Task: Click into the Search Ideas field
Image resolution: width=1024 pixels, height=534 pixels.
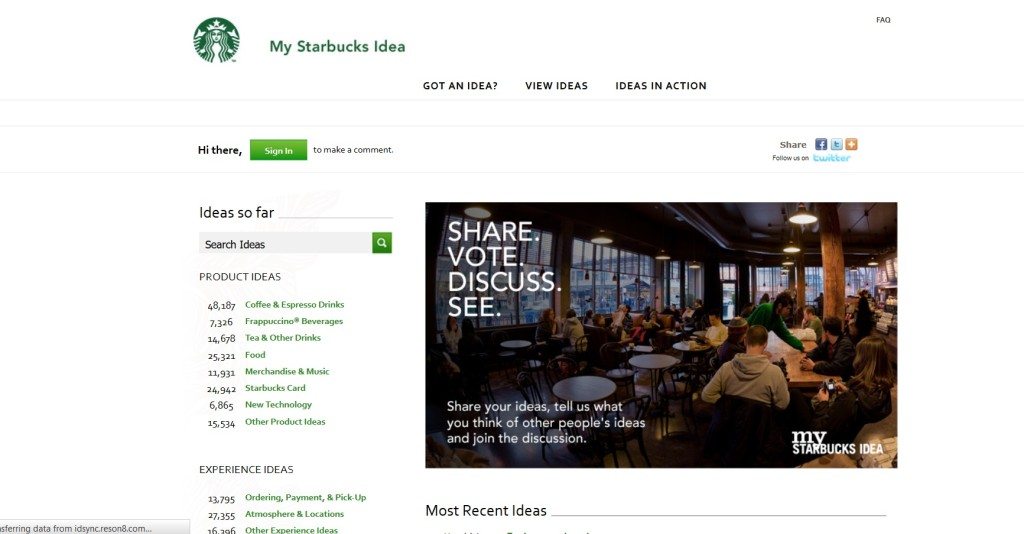Action: click(285, 243)
